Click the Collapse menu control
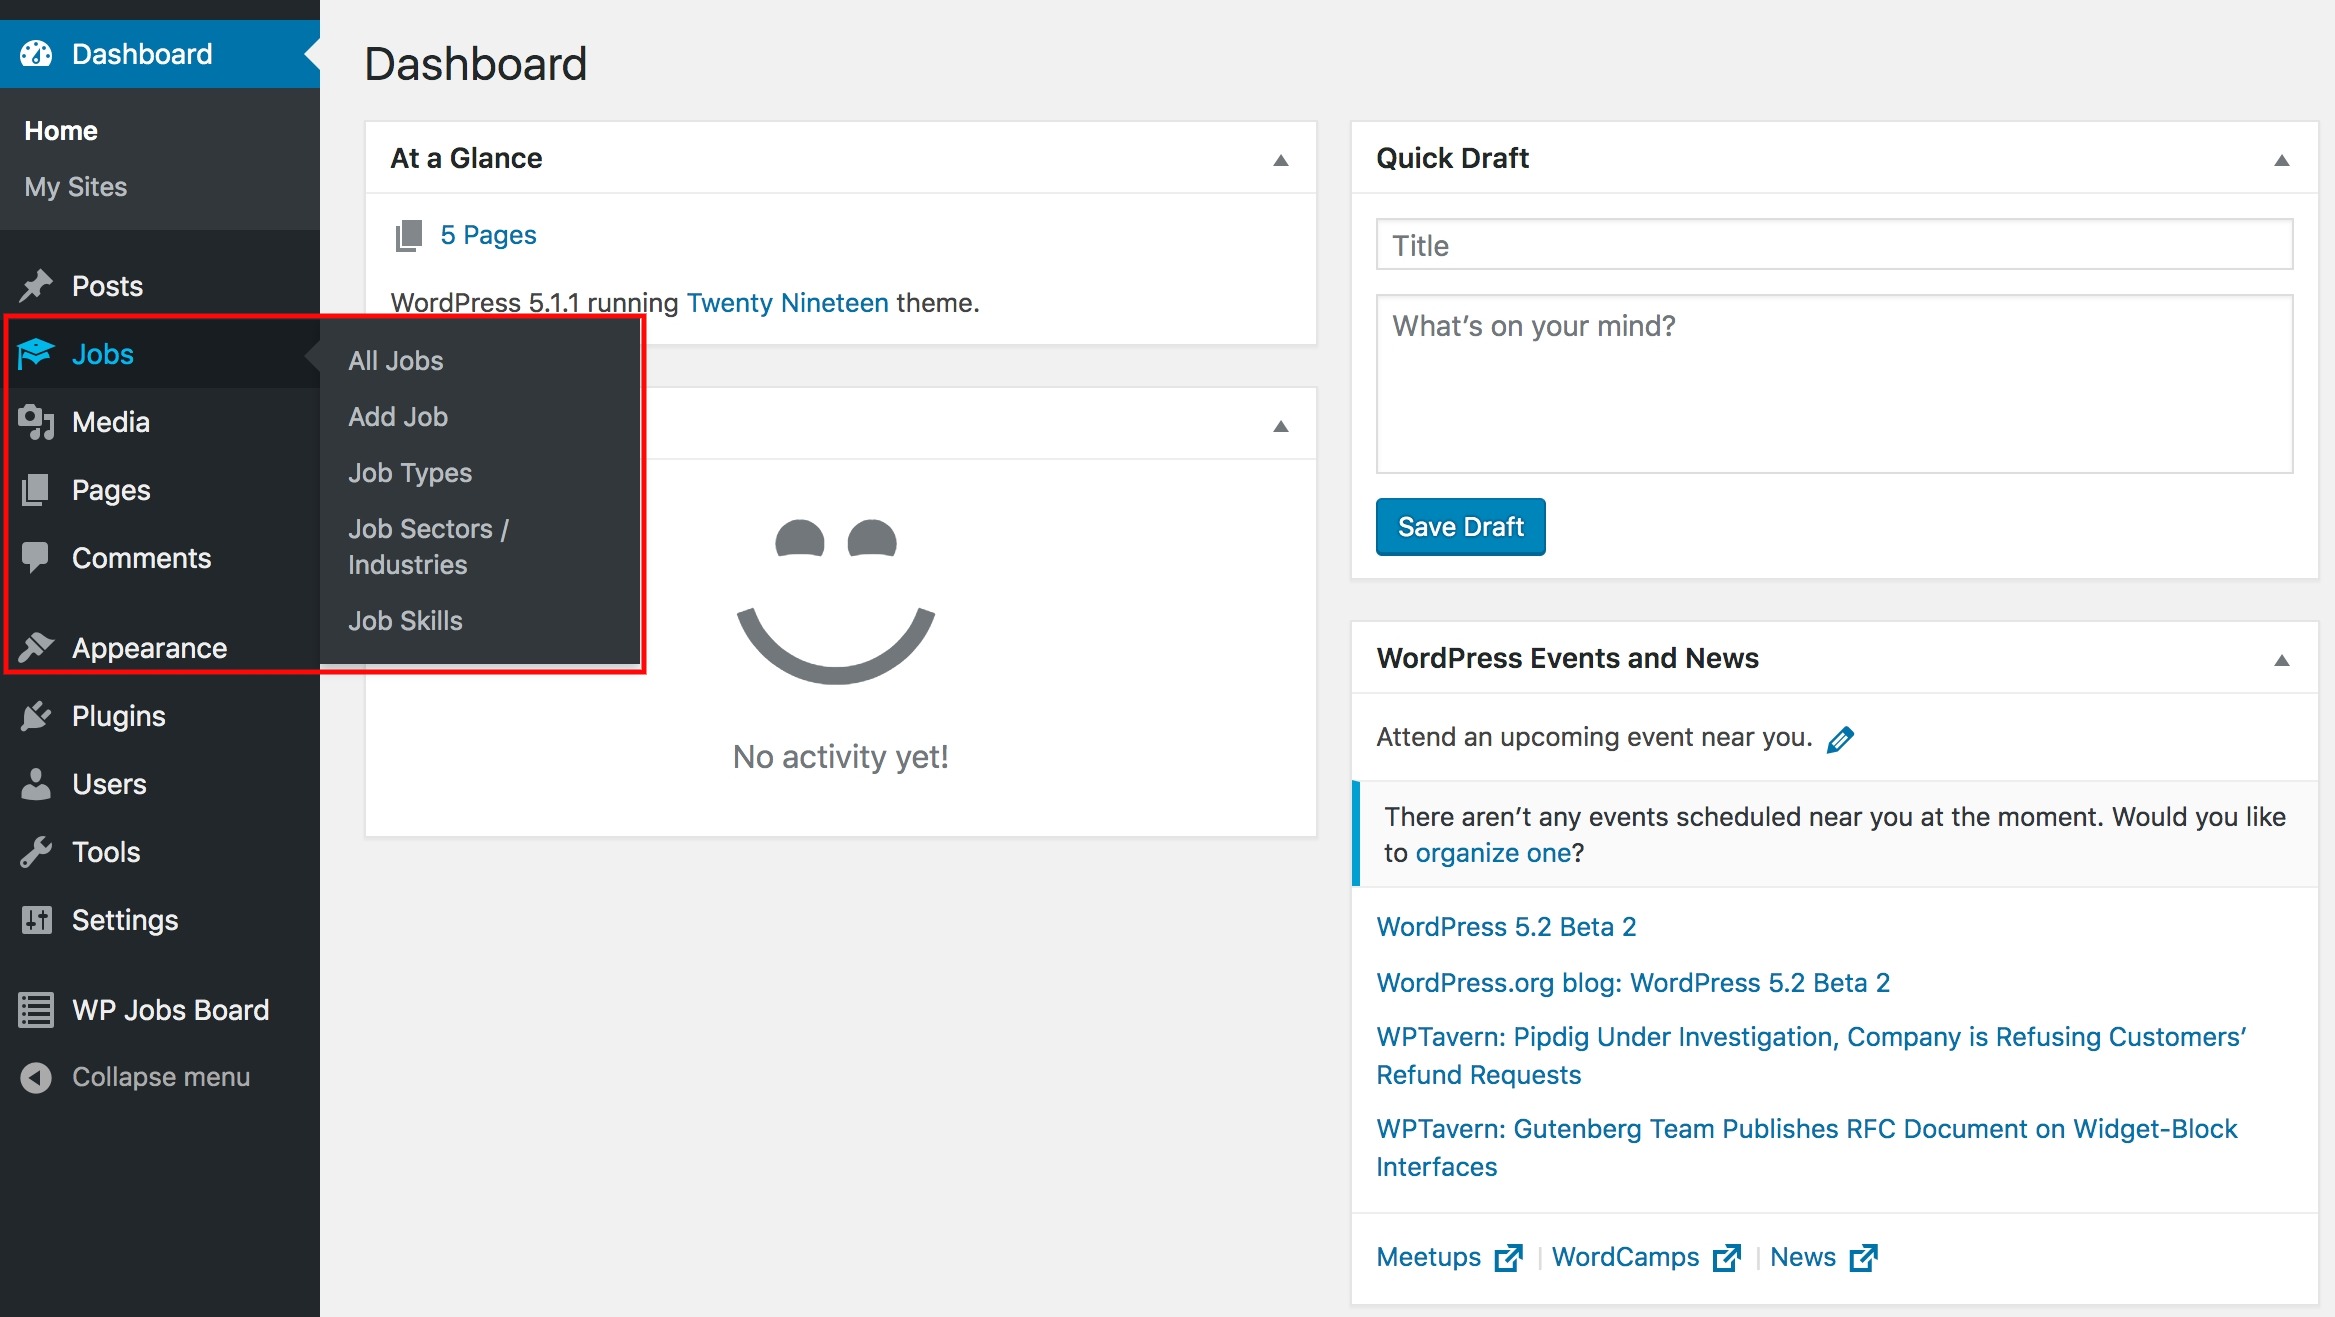Screen dimensions: 2335x1317 (160, 1077)
